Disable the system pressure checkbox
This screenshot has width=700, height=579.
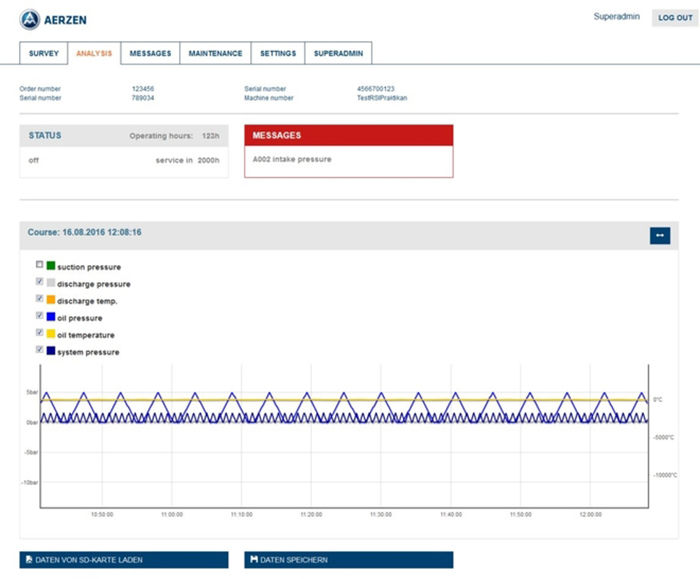[x=39, y=349]
